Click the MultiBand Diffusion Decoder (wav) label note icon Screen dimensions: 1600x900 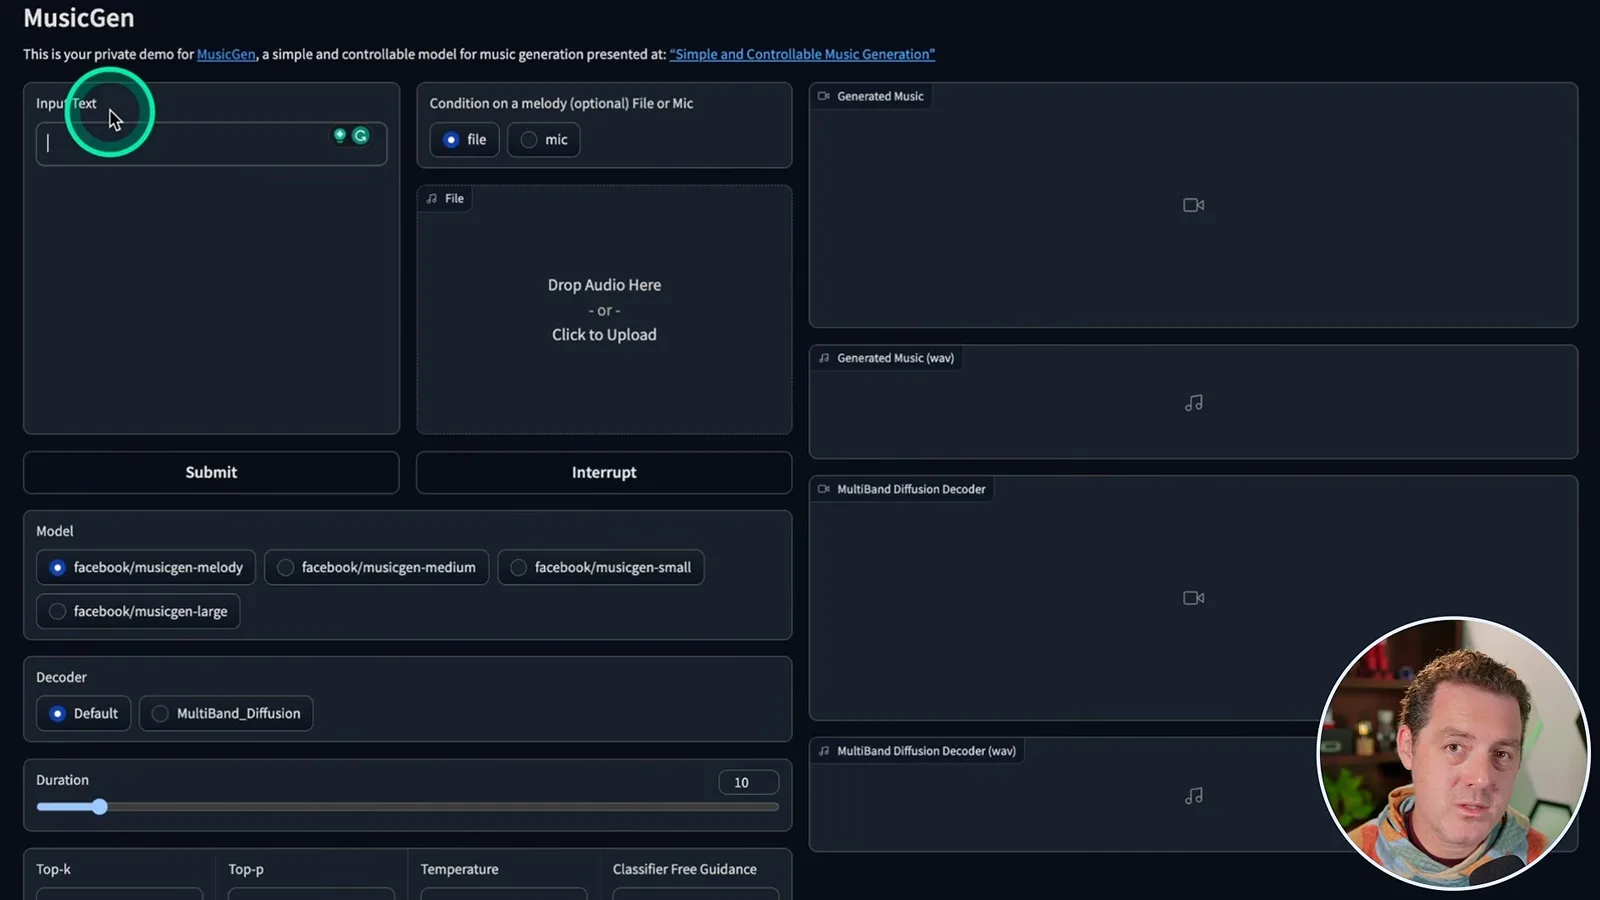824,751
